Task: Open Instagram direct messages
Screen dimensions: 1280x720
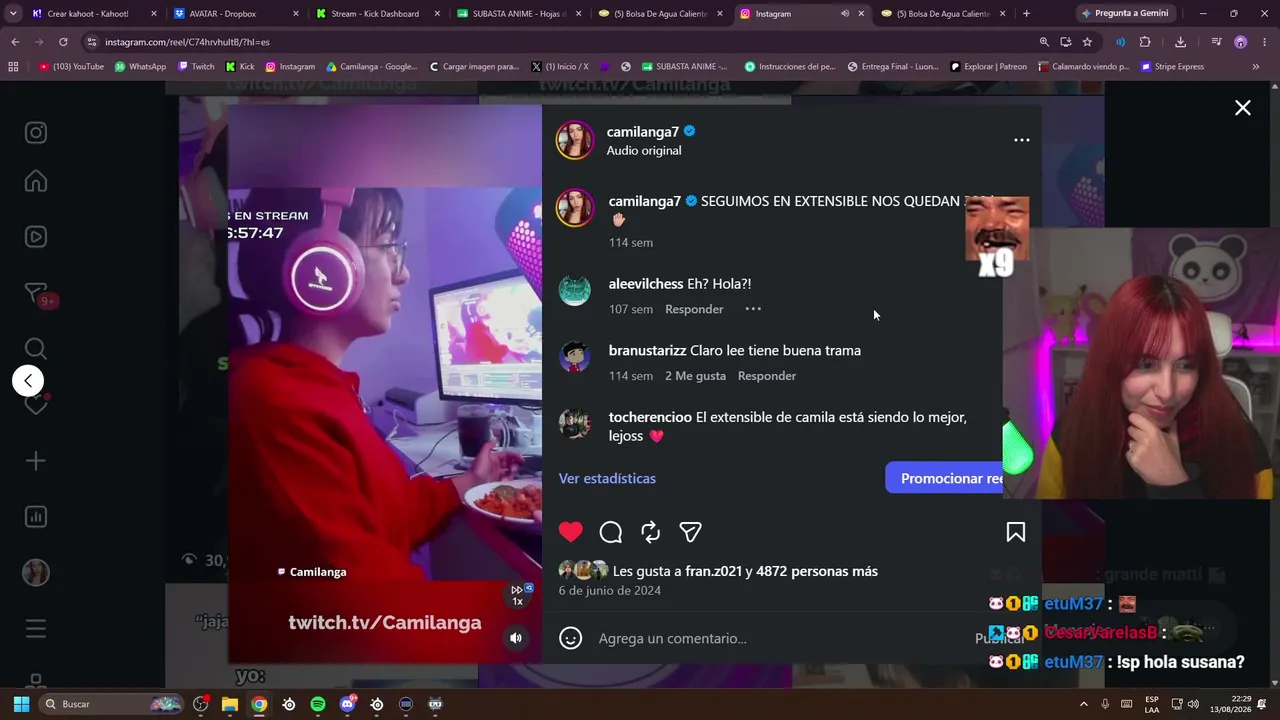Action: tap(36, 293)
